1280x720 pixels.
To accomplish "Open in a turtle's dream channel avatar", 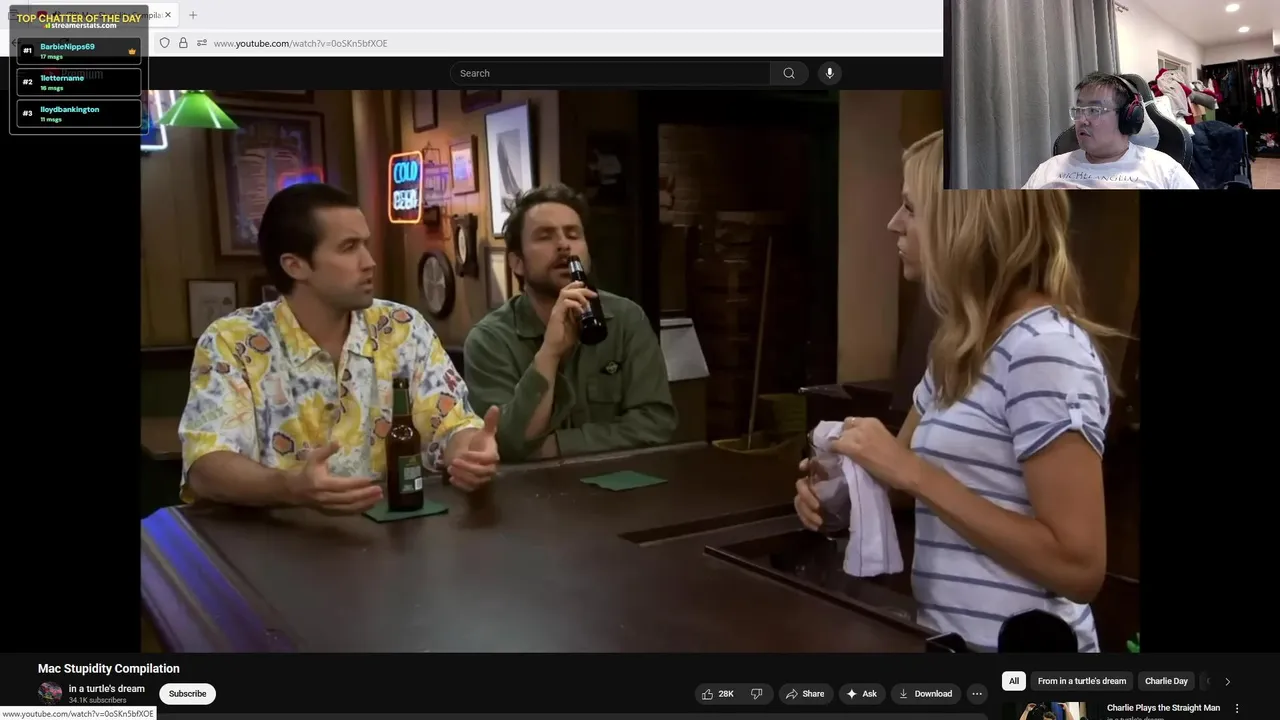I will coord(50,693).
